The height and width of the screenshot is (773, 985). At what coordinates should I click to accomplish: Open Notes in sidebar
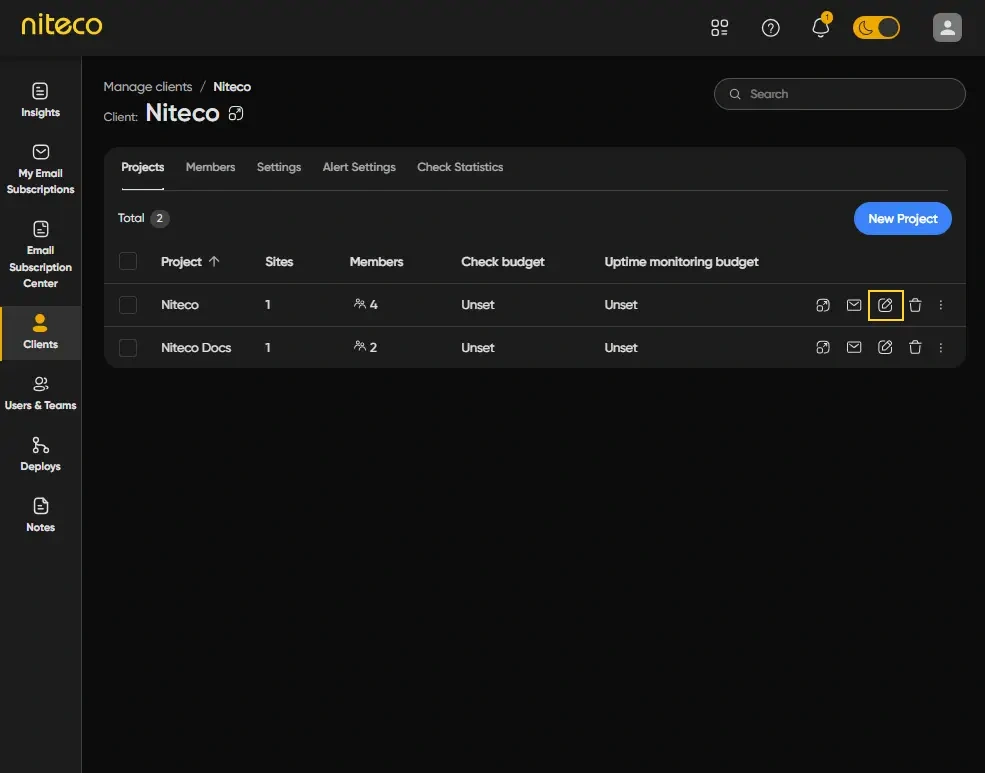click(40, 515)
